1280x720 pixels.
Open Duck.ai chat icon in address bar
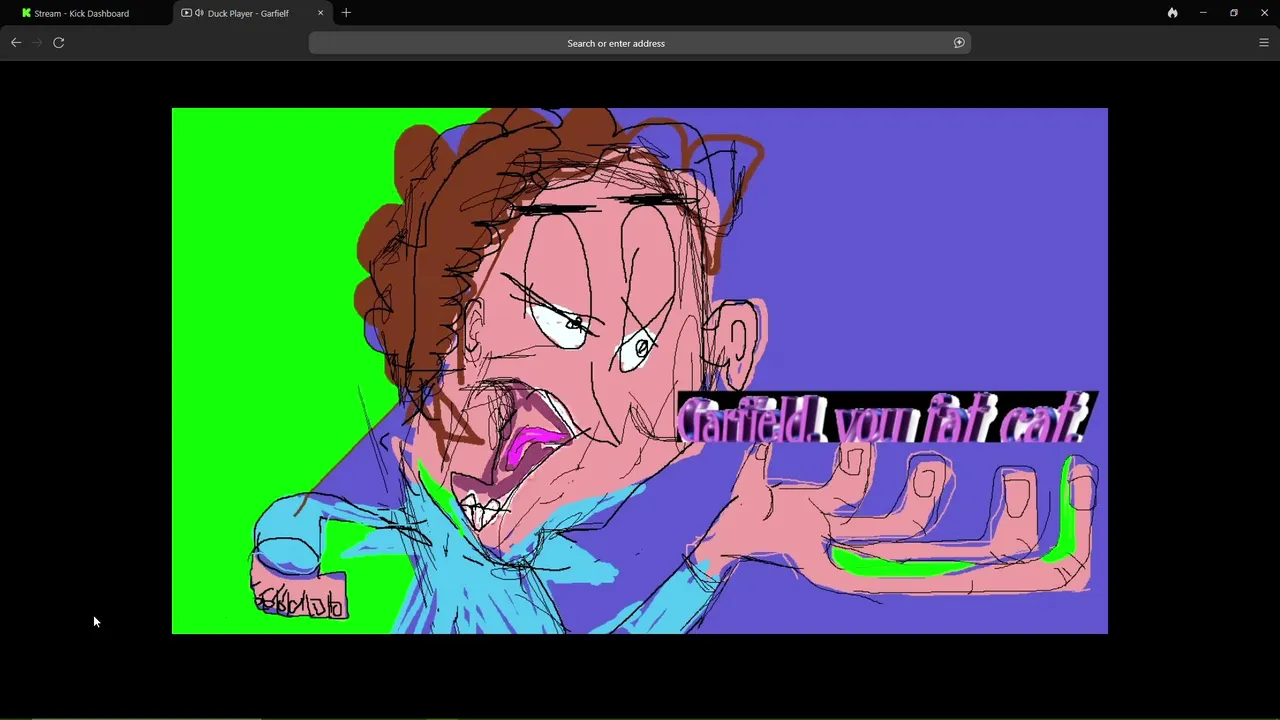[959, 43]
